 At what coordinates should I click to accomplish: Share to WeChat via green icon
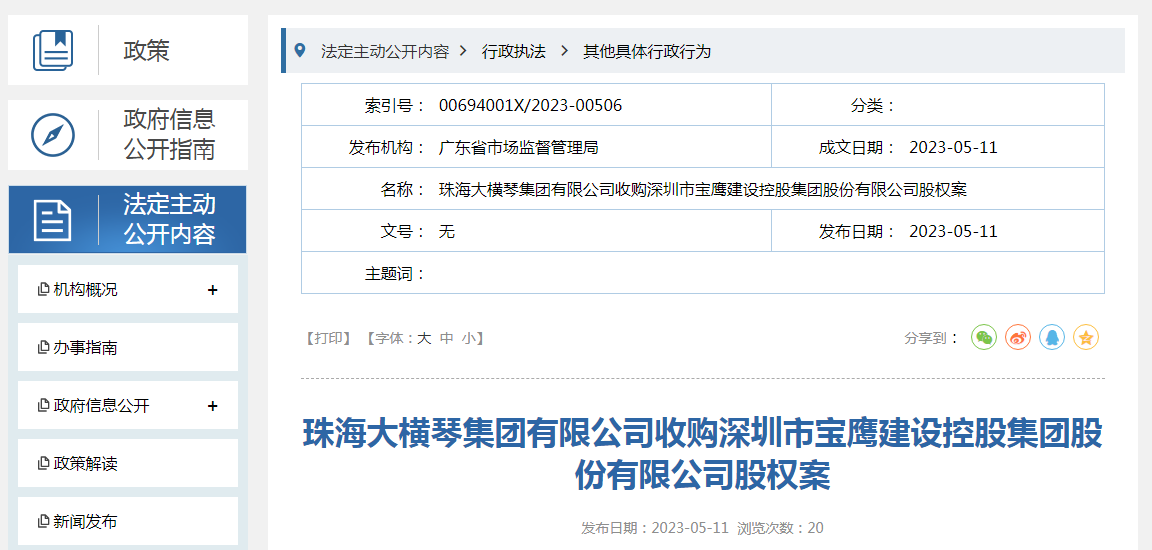pyautogui.click(x=984, y=338)
